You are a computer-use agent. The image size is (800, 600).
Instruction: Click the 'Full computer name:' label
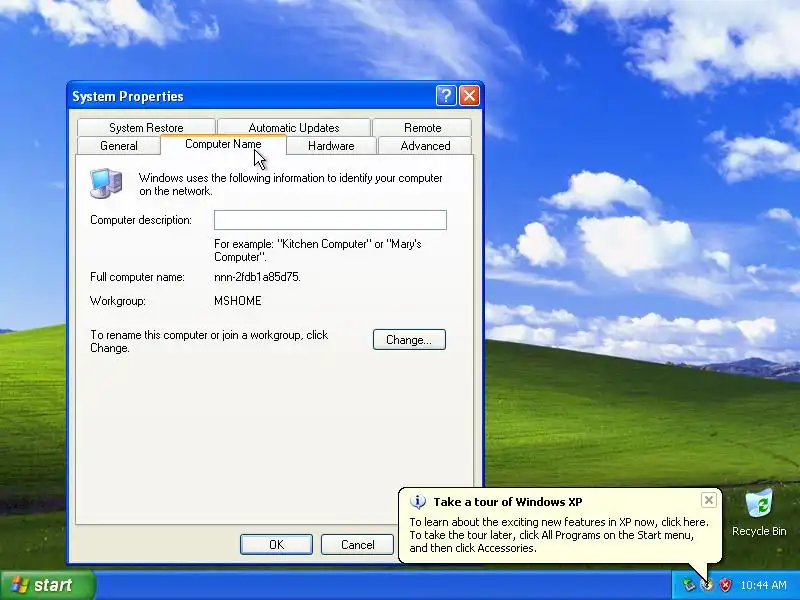click(x=137, y=277)
